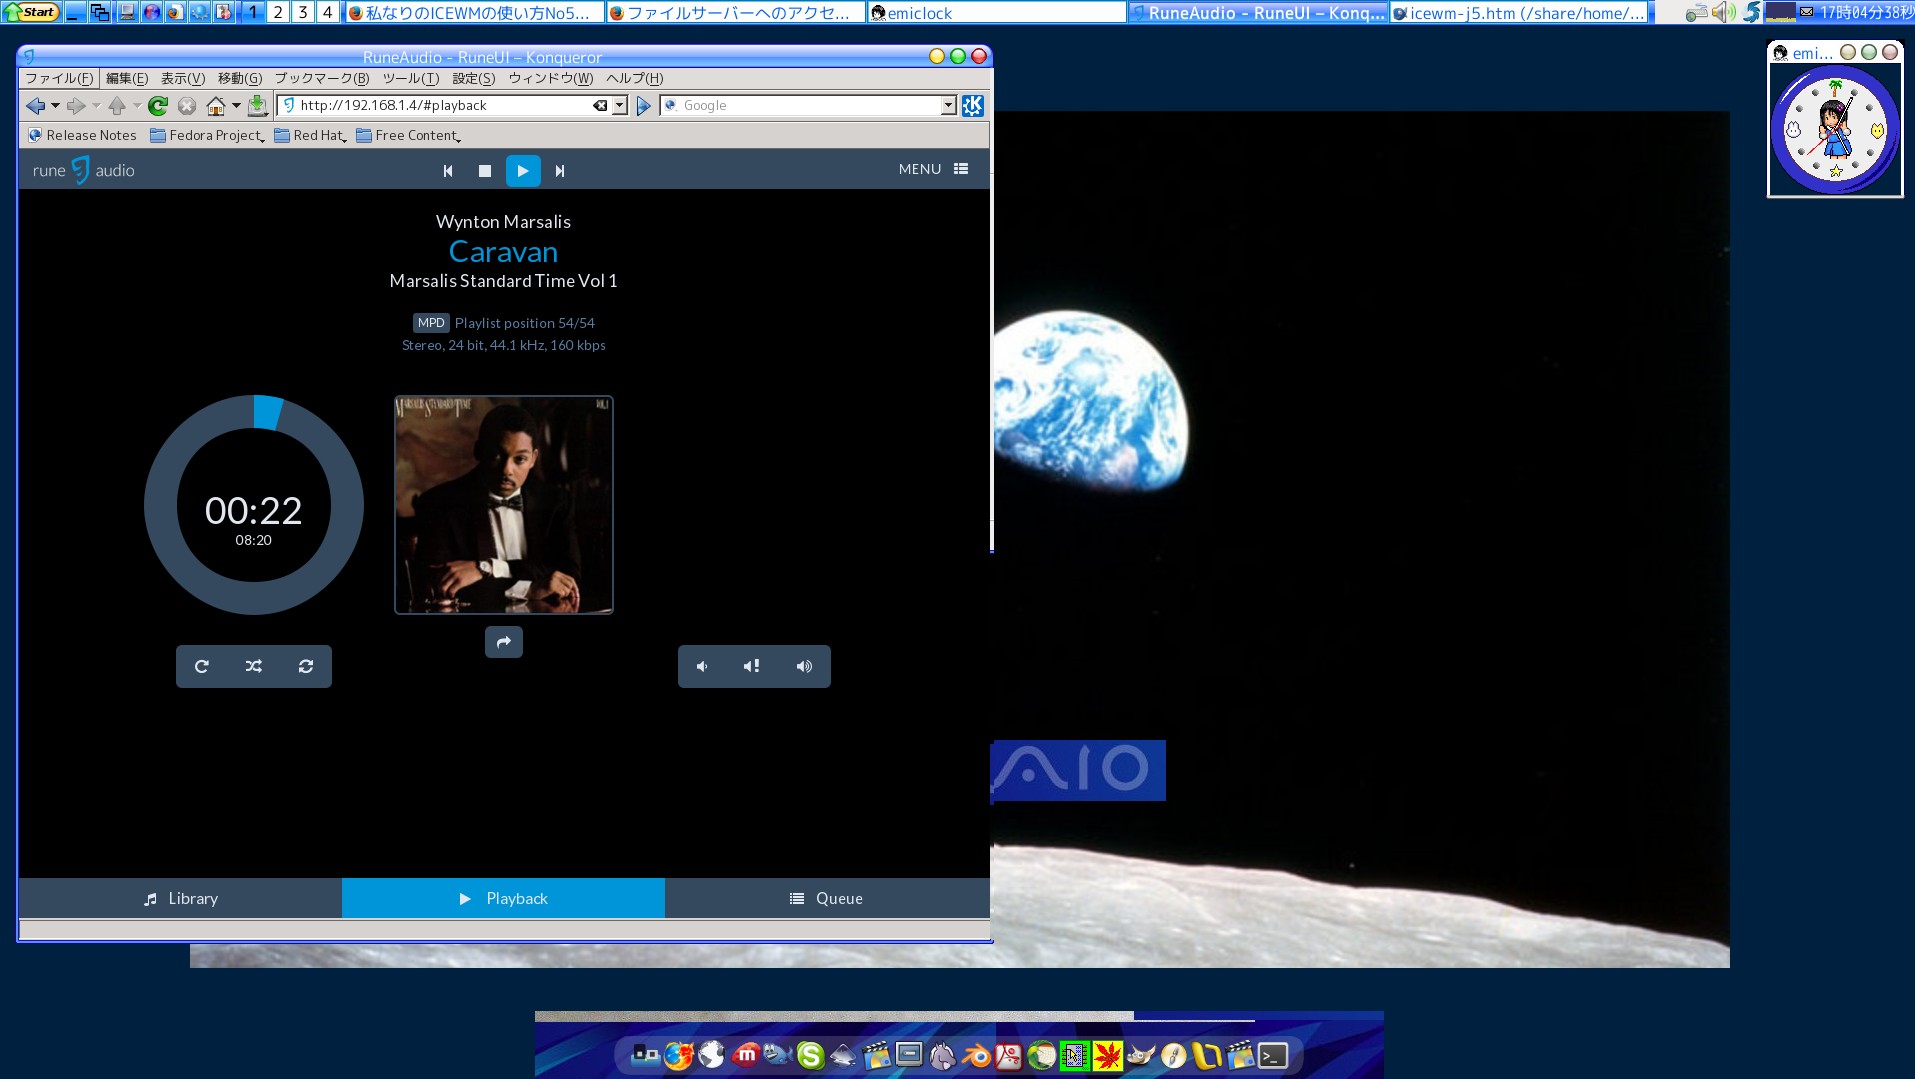Toggle shuffle/random playback
The width and height of the screenshot is (1915, 1079).
[x=254, y=667]
